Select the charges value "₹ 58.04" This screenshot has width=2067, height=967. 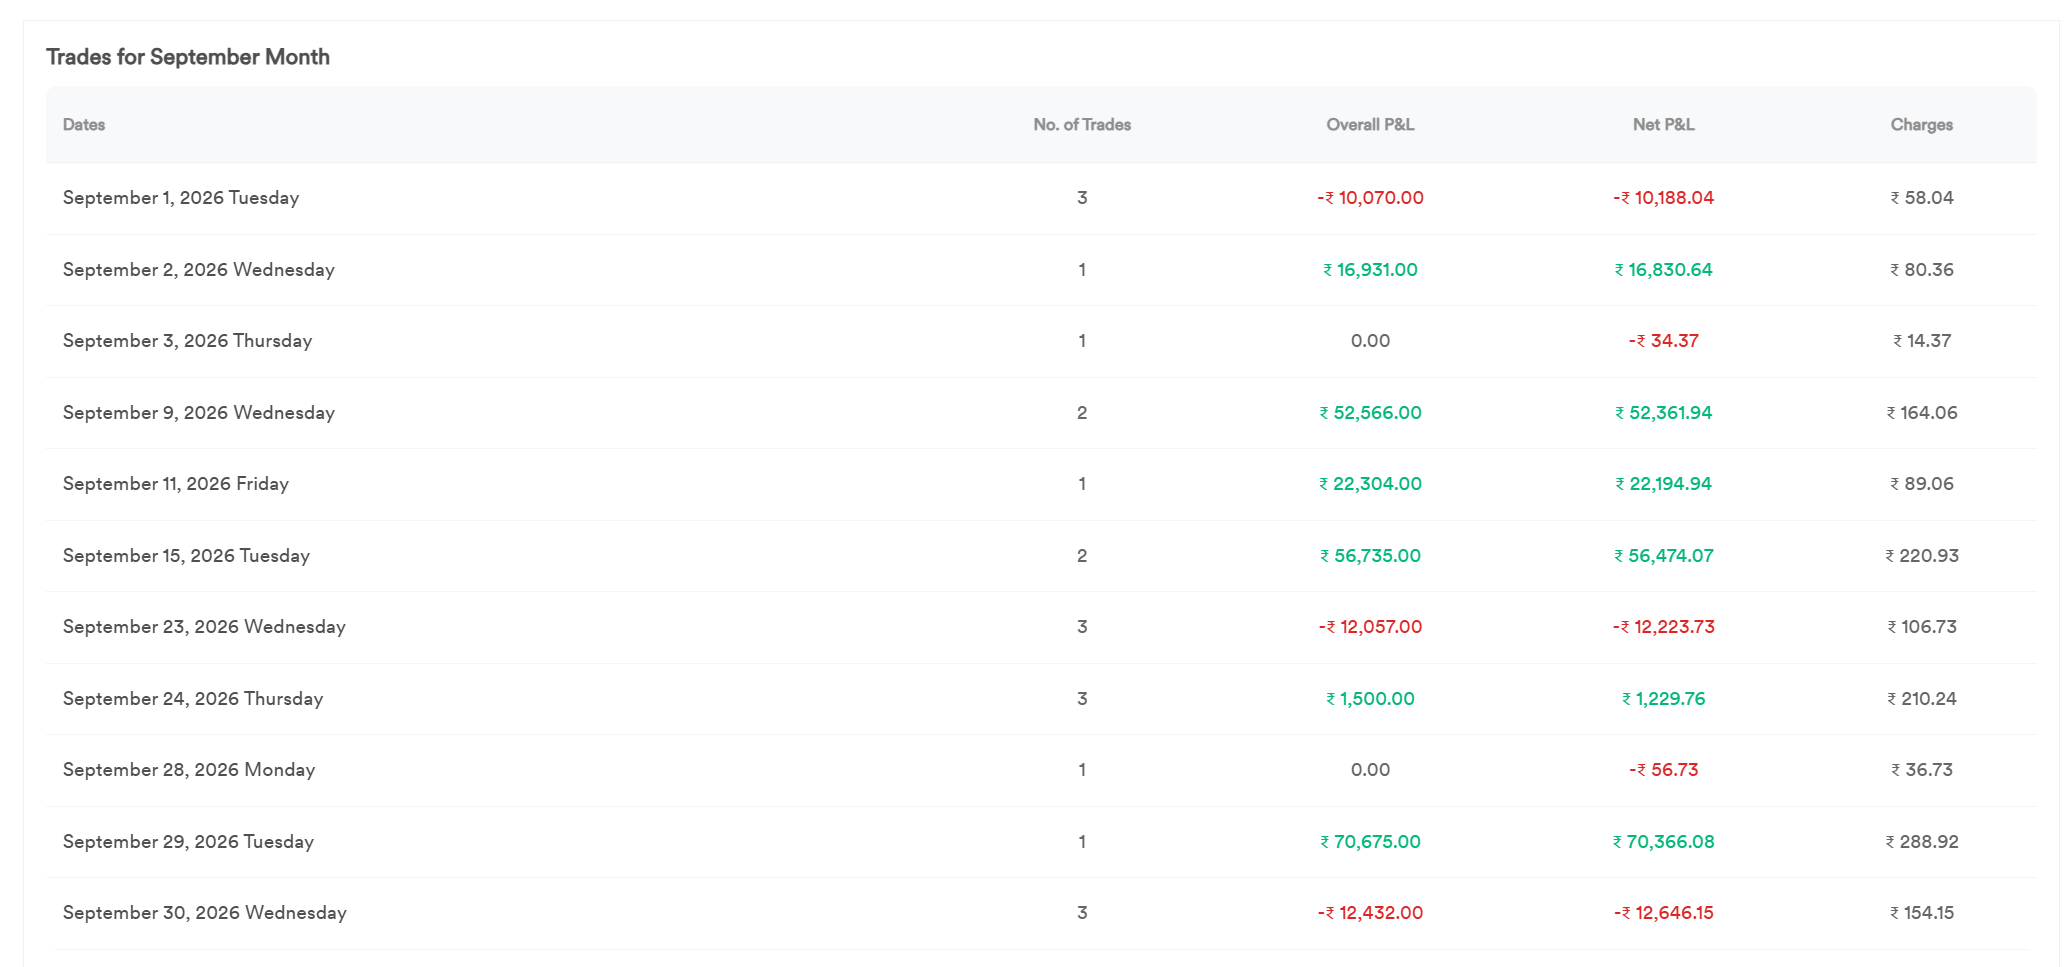point(1921,198)
